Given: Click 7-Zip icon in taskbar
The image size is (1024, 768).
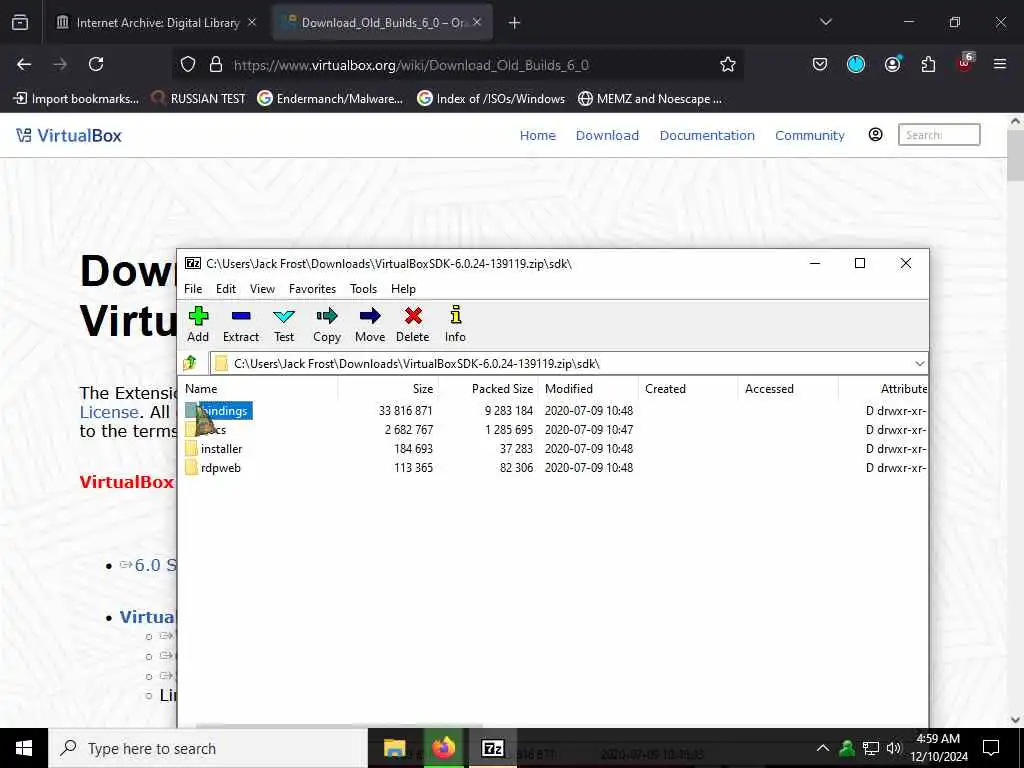Looking at the screenshot, I should (x=492, y=748).
